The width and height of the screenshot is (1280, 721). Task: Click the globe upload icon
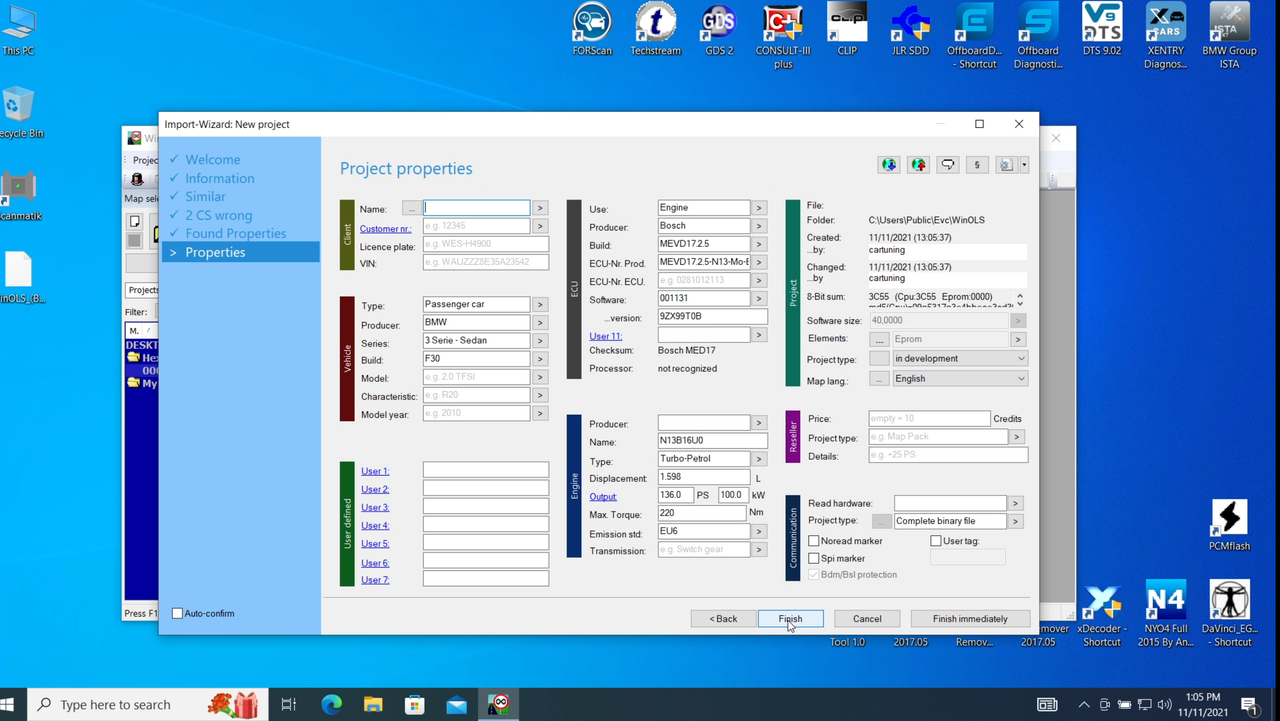[x=918, y=165]
